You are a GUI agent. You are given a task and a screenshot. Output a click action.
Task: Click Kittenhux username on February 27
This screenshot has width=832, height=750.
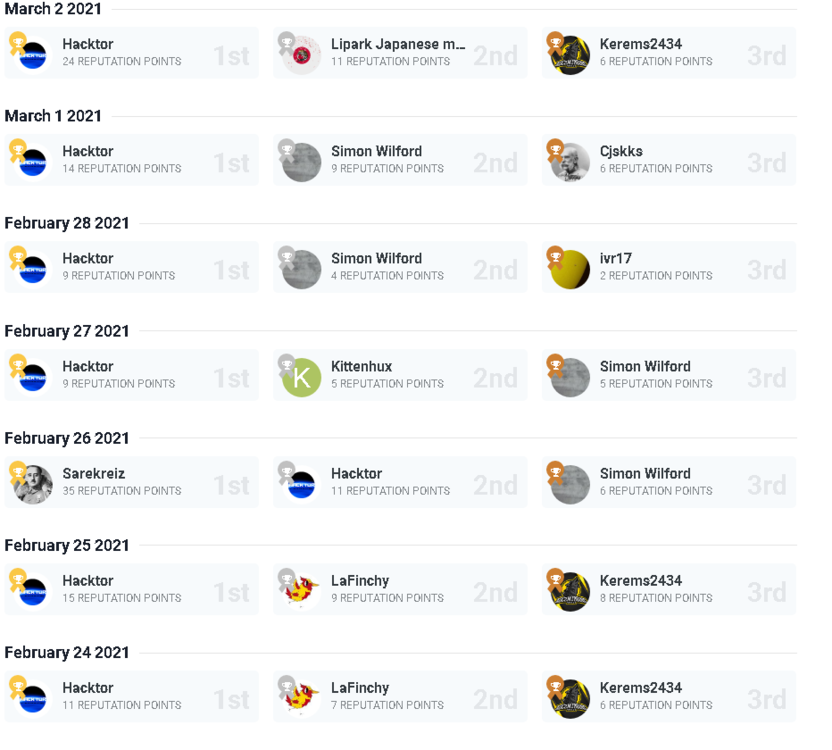coord(361,366)
